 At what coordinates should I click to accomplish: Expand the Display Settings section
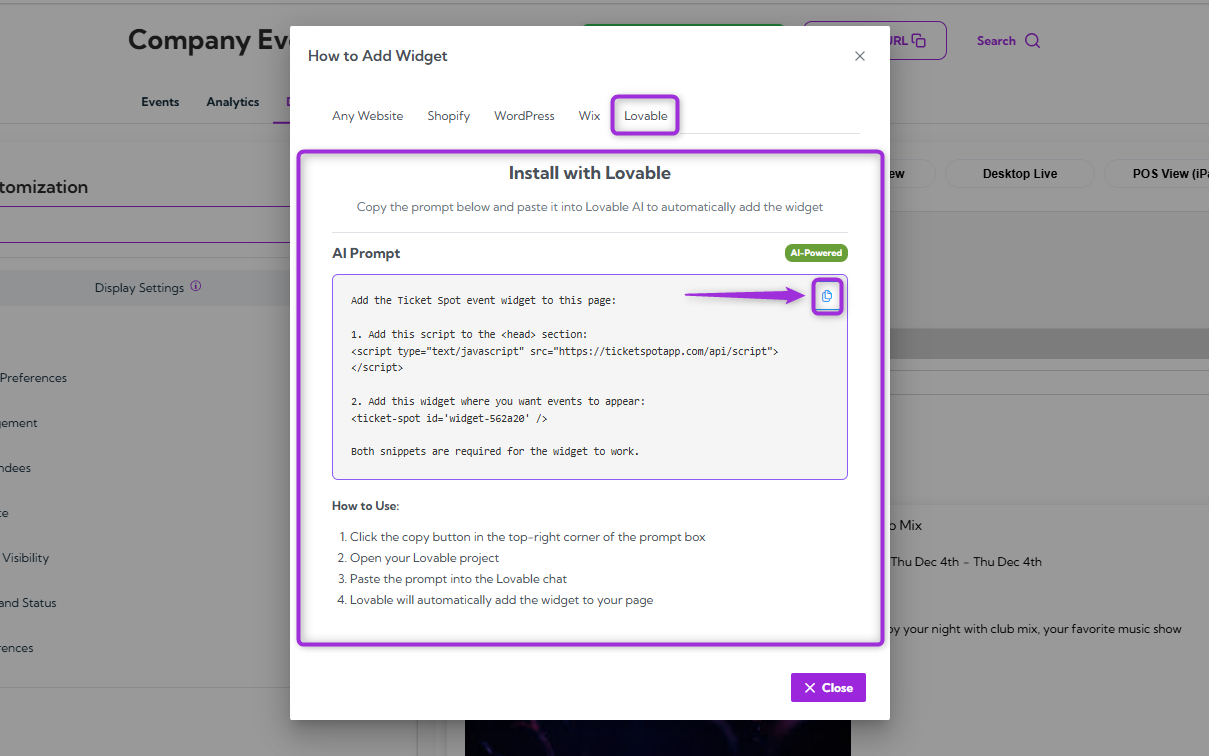(x=147, y=288)
